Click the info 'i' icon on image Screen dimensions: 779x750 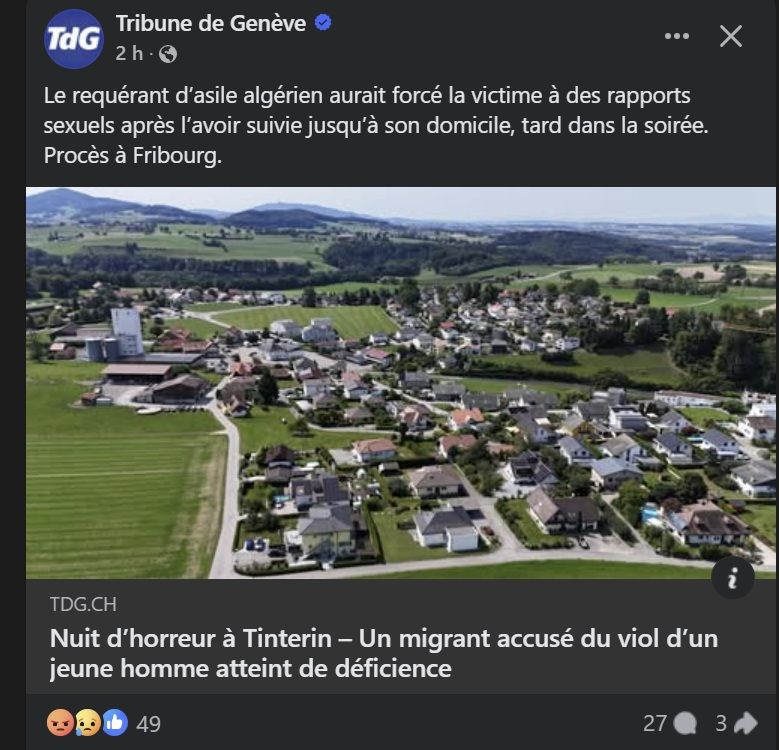coord(732,578)
